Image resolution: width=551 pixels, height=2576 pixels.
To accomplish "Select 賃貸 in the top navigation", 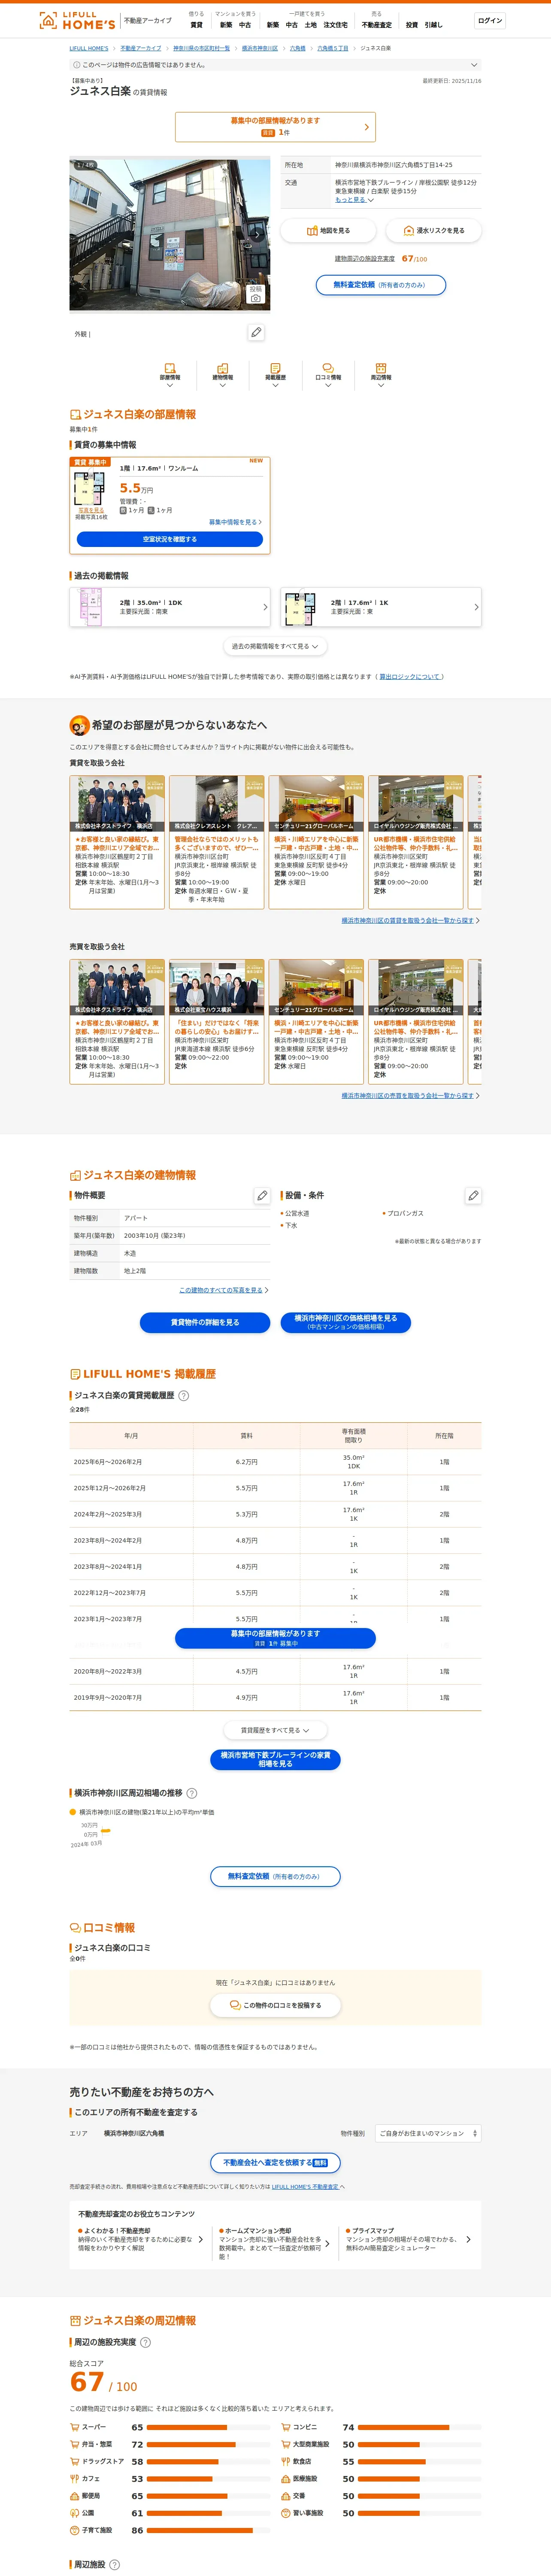I will pyautogui.click(x=196, y=25).
